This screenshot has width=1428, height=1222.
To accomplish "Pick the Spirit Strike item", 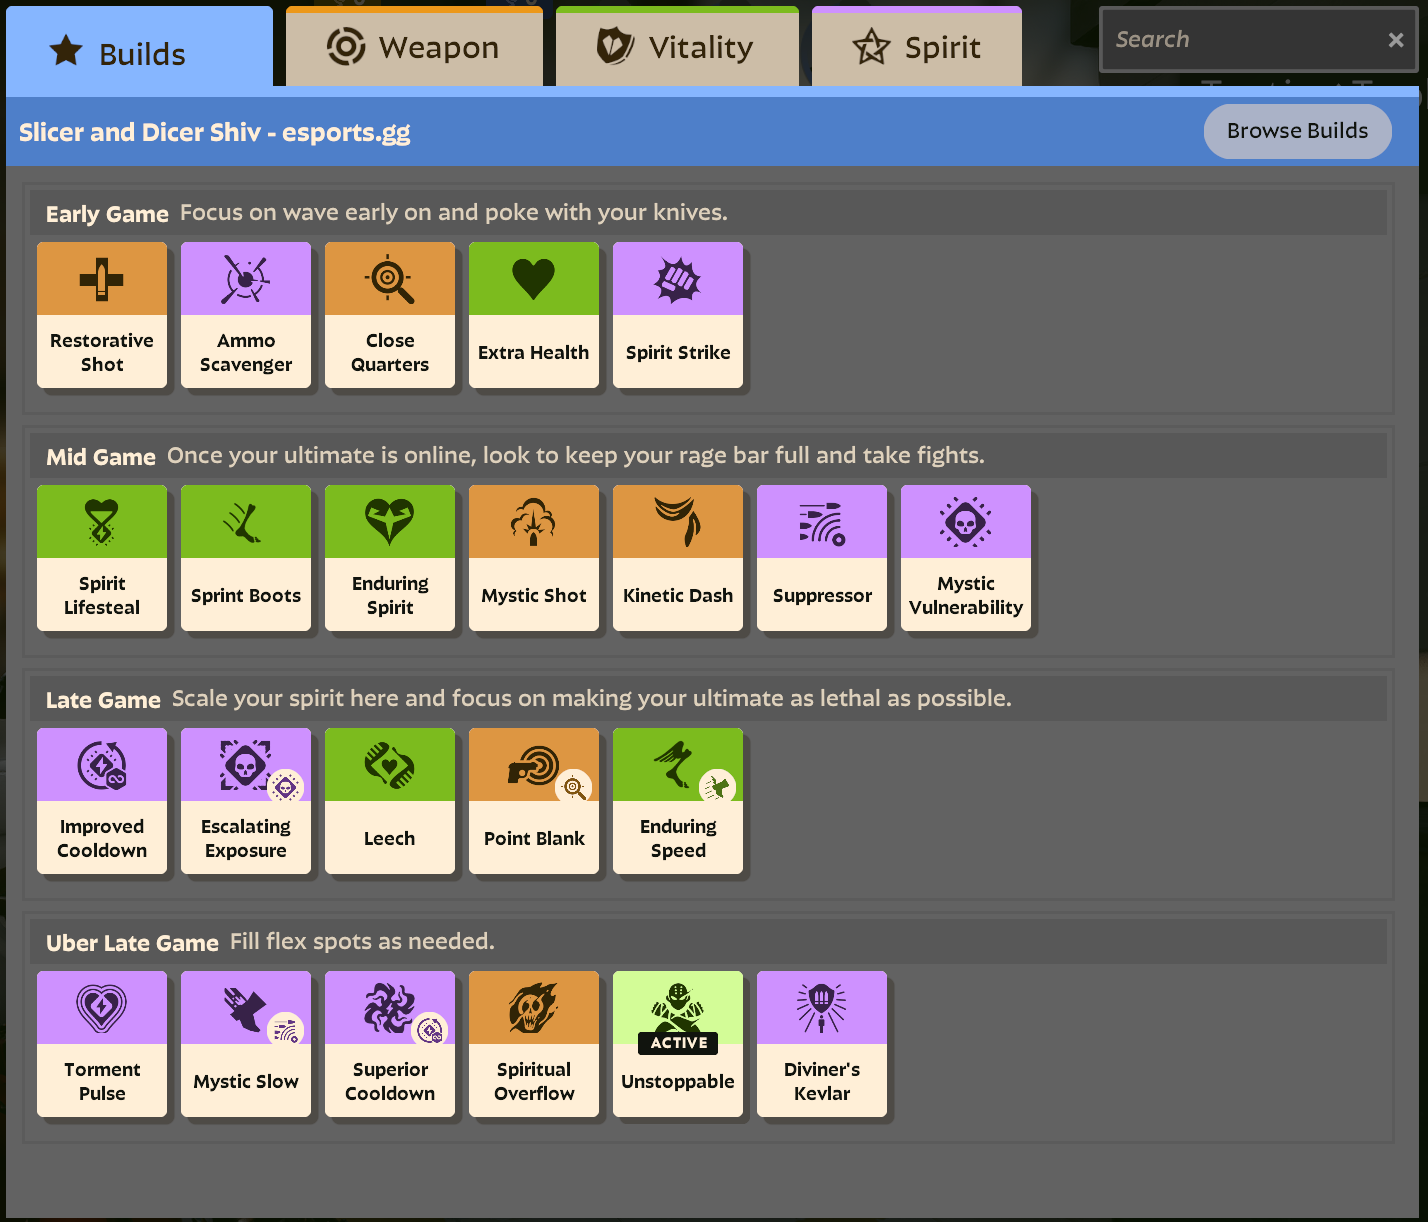I will coord(678,315).
